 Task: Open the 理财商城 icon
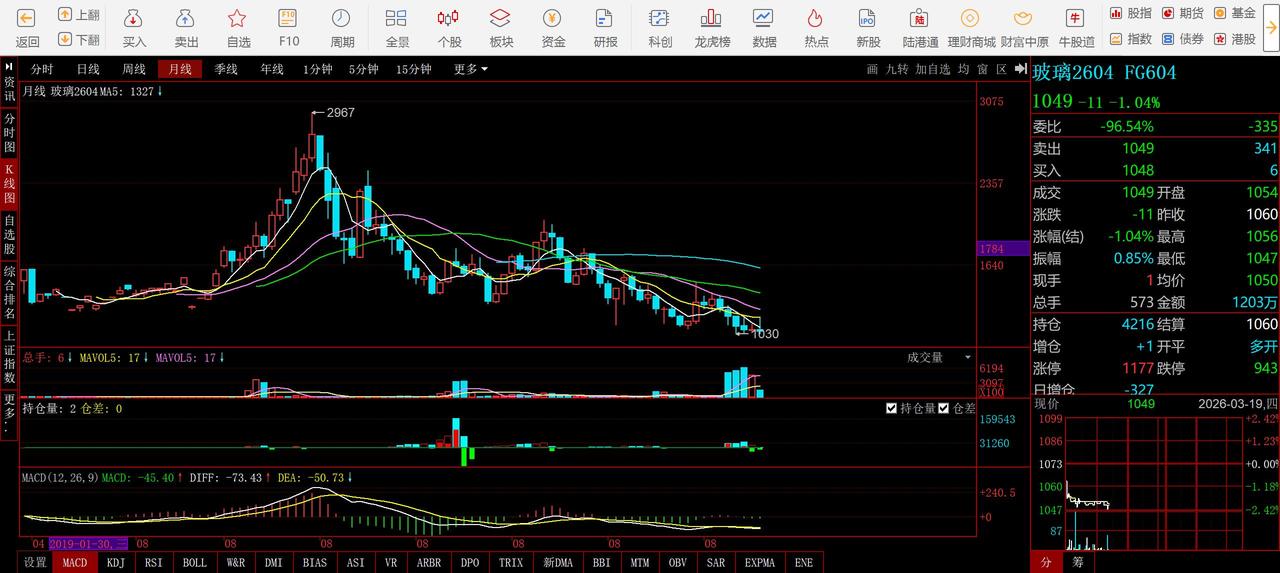(971, 18)
